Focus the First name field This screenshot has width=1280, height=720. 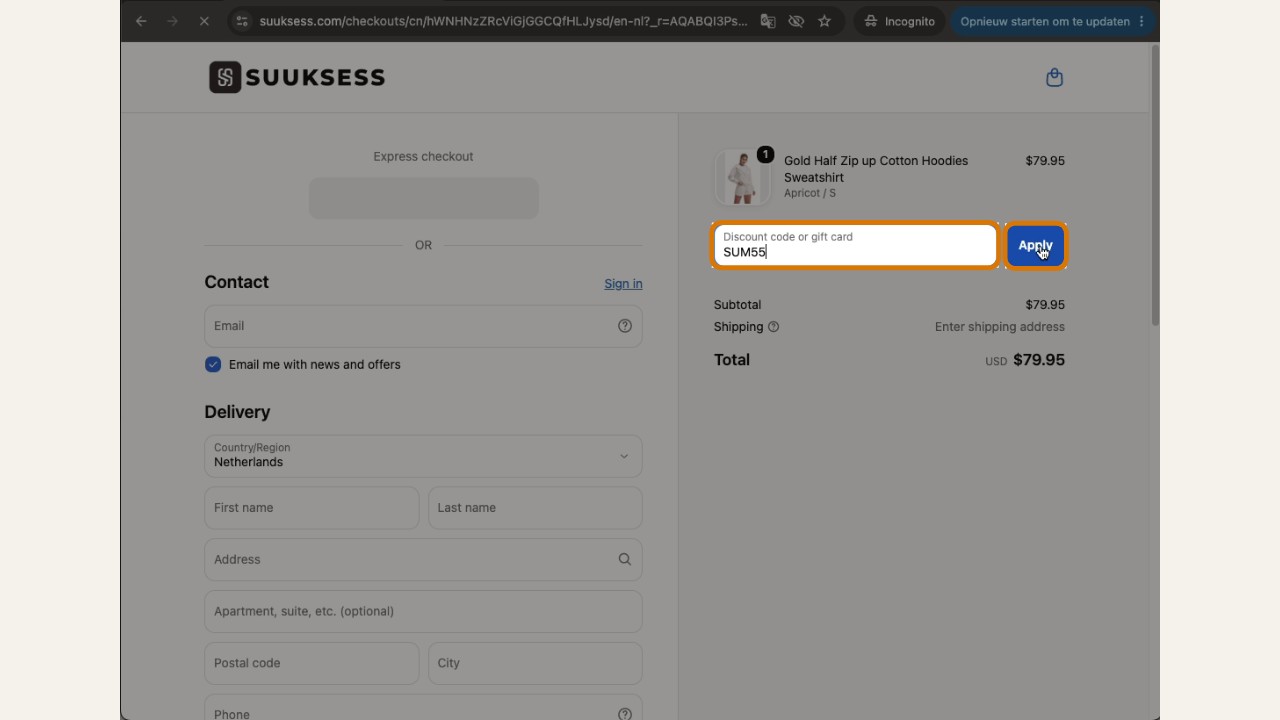311,508
